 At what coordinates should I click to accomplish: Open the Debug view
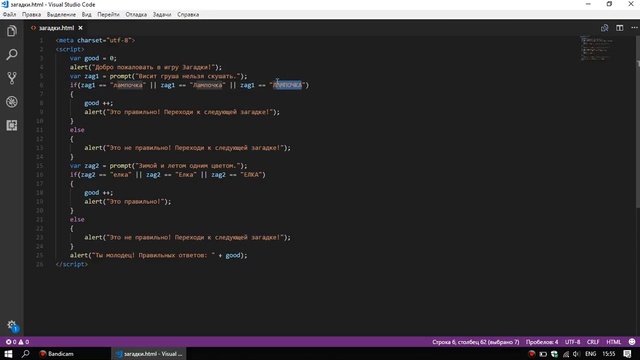[12, 102]
